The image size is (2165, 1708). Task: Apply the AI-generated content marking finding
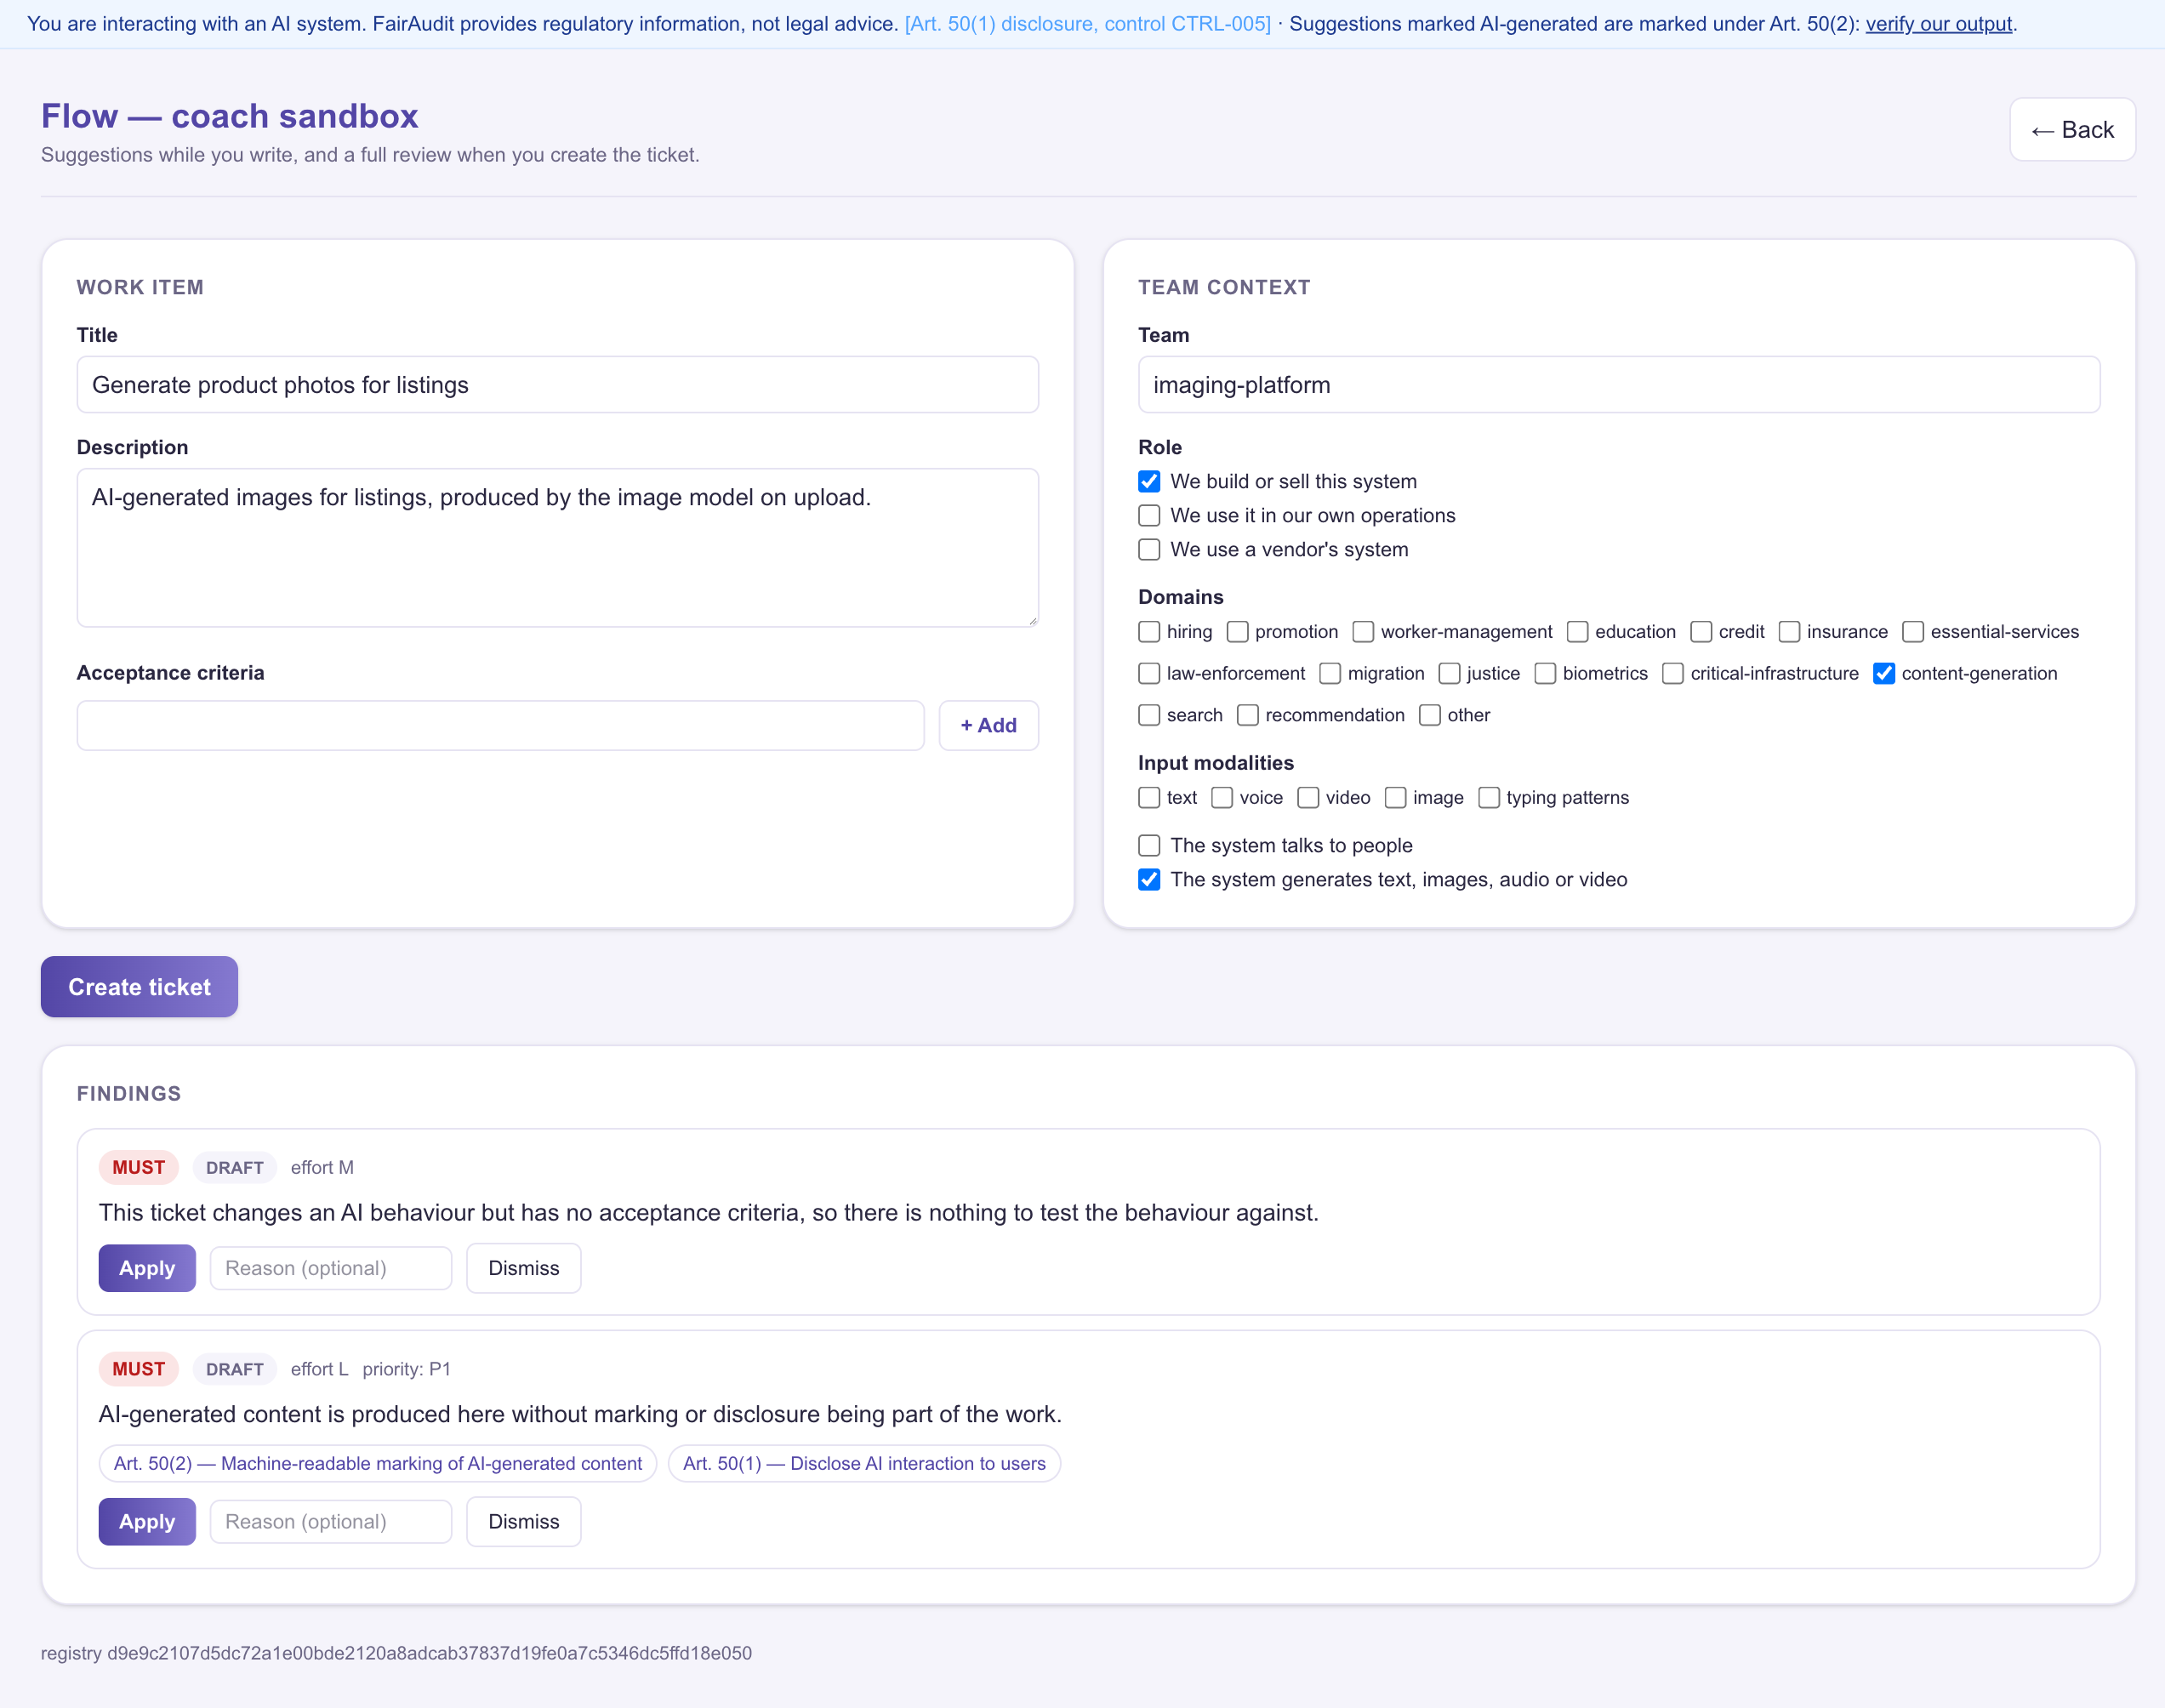[x=147, y=1521]
